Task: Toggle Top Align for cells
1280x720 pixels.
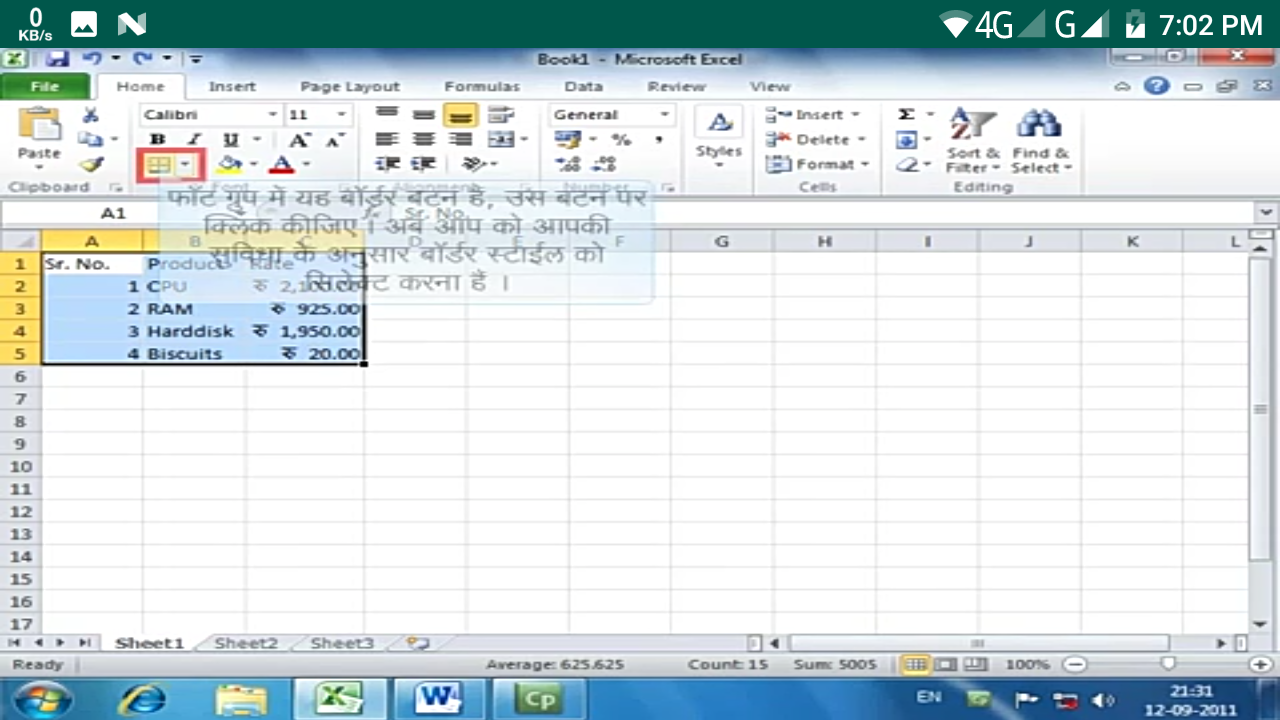Action: click(387, 115)
